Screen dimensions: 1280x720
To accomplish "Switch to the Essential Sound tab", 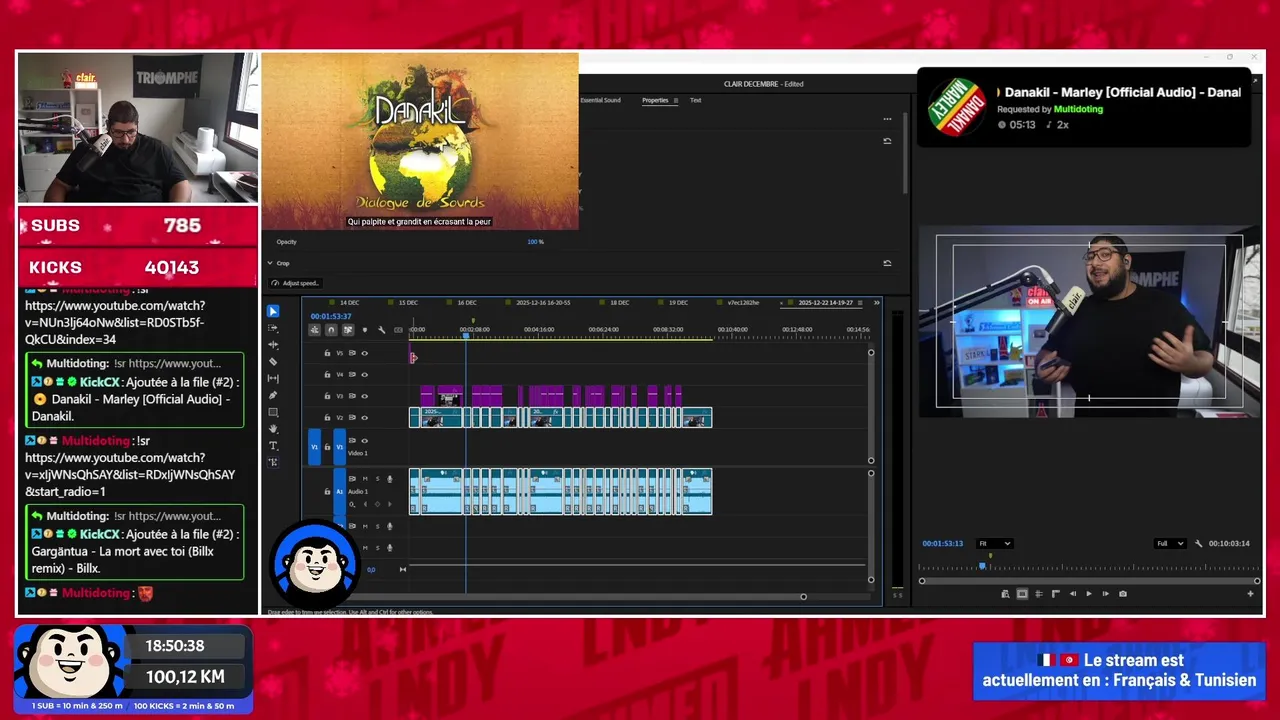I will coord(600,100).
